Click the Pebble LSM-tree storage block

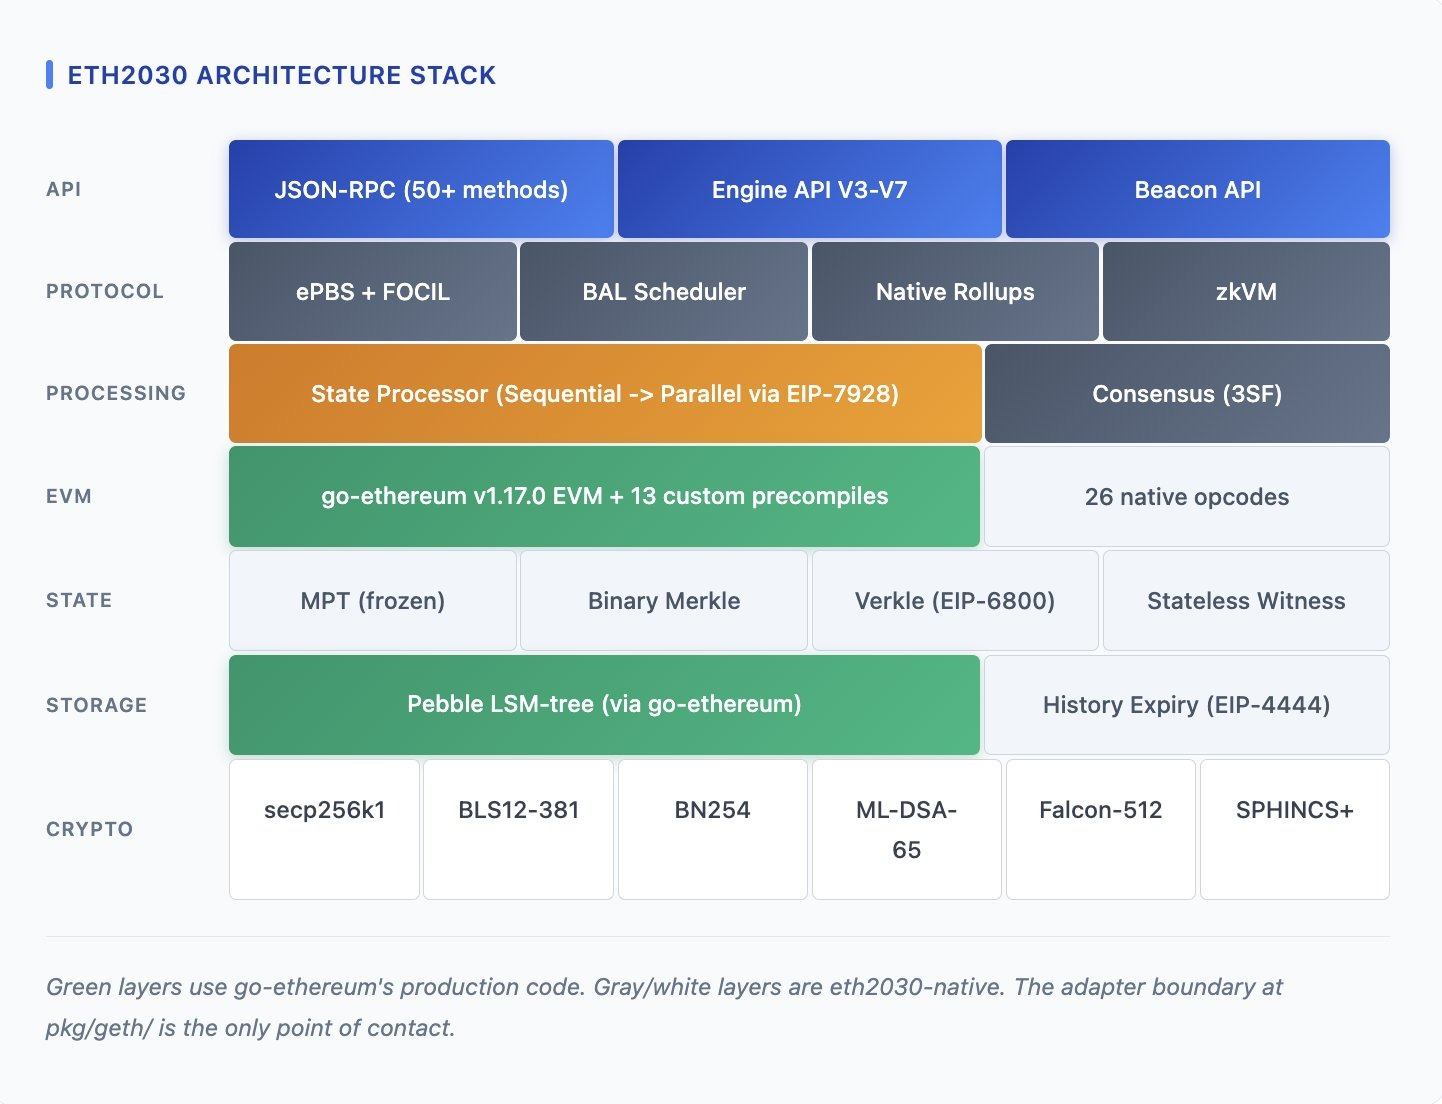[x=604, y=705]
